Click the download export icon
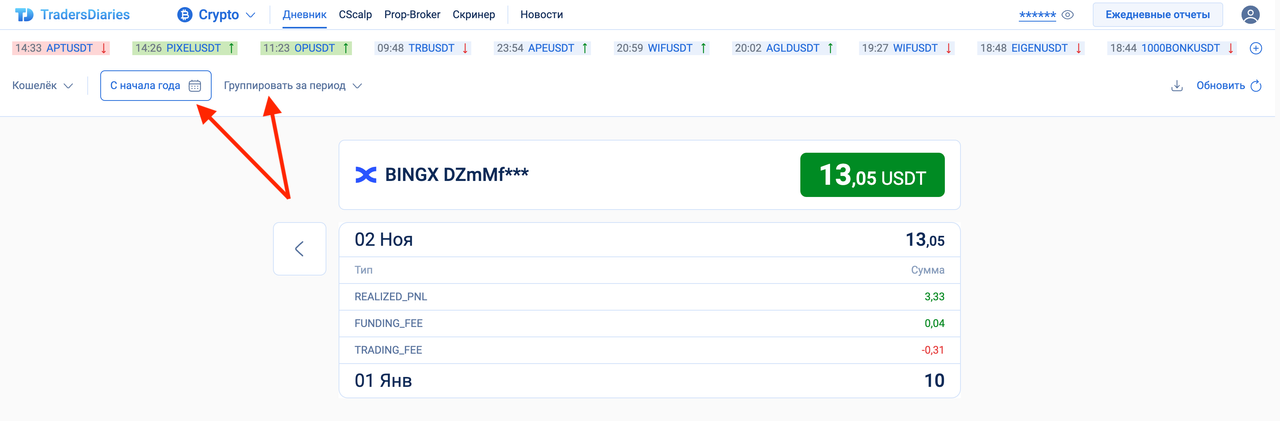Image resolution: width=1280 pixels, height=421 pixels. (1176, 86)
